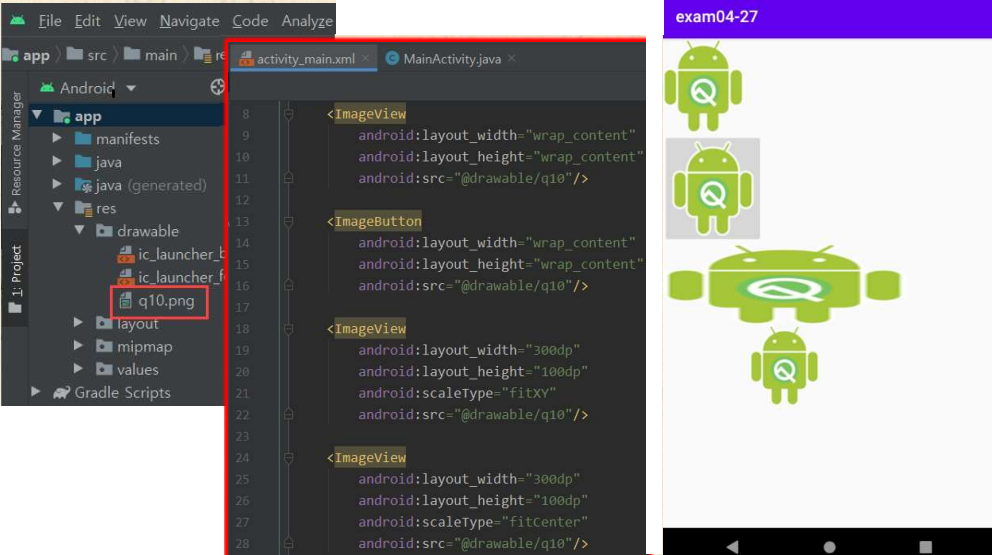Image resolution: width=992 pixels, height=555 pixels.
Task: Click the Android Studio logo icon
Action: click(x=18, y=20)
